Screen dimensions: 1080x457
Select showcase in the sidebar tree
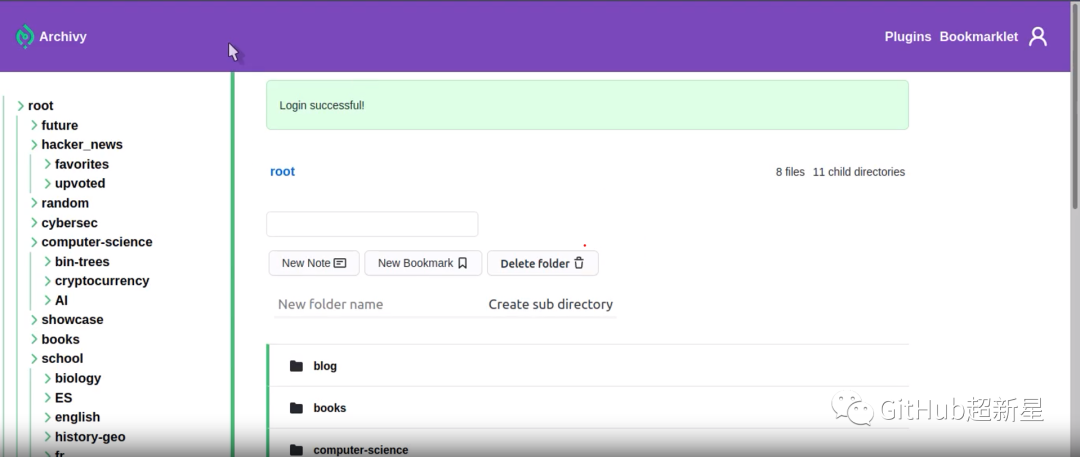click(x=72, y=320)
